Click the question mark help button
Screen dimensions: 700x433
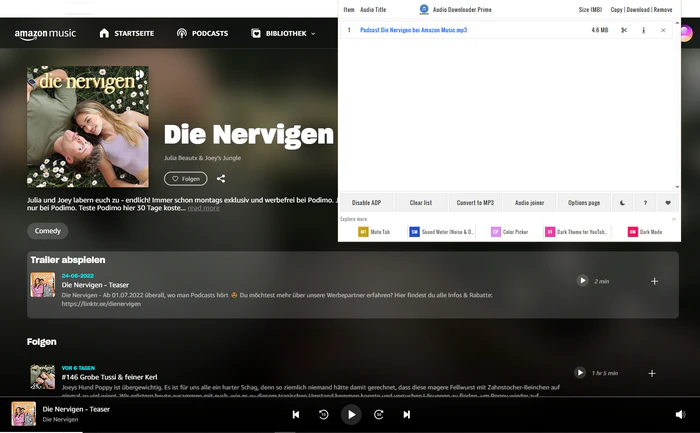pos(645,203)
